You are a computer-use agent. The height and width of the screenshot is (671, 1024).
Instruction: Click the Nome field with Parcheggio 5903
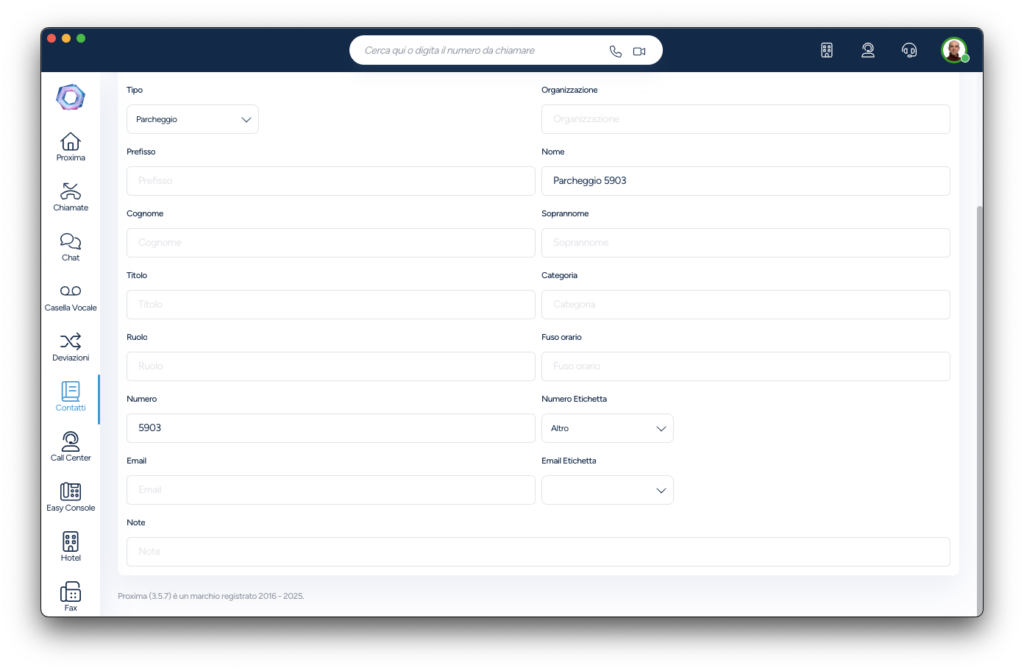745,181
